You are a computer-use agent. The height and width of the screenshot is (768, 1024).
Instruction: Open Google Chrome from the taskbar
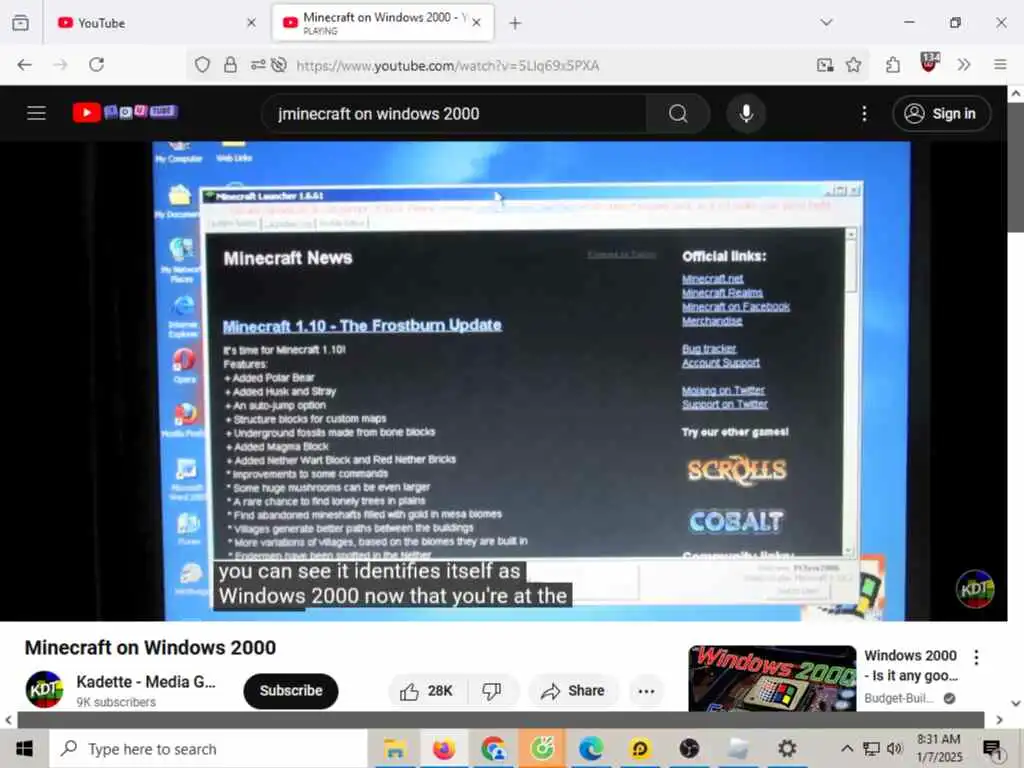(493, 748)
